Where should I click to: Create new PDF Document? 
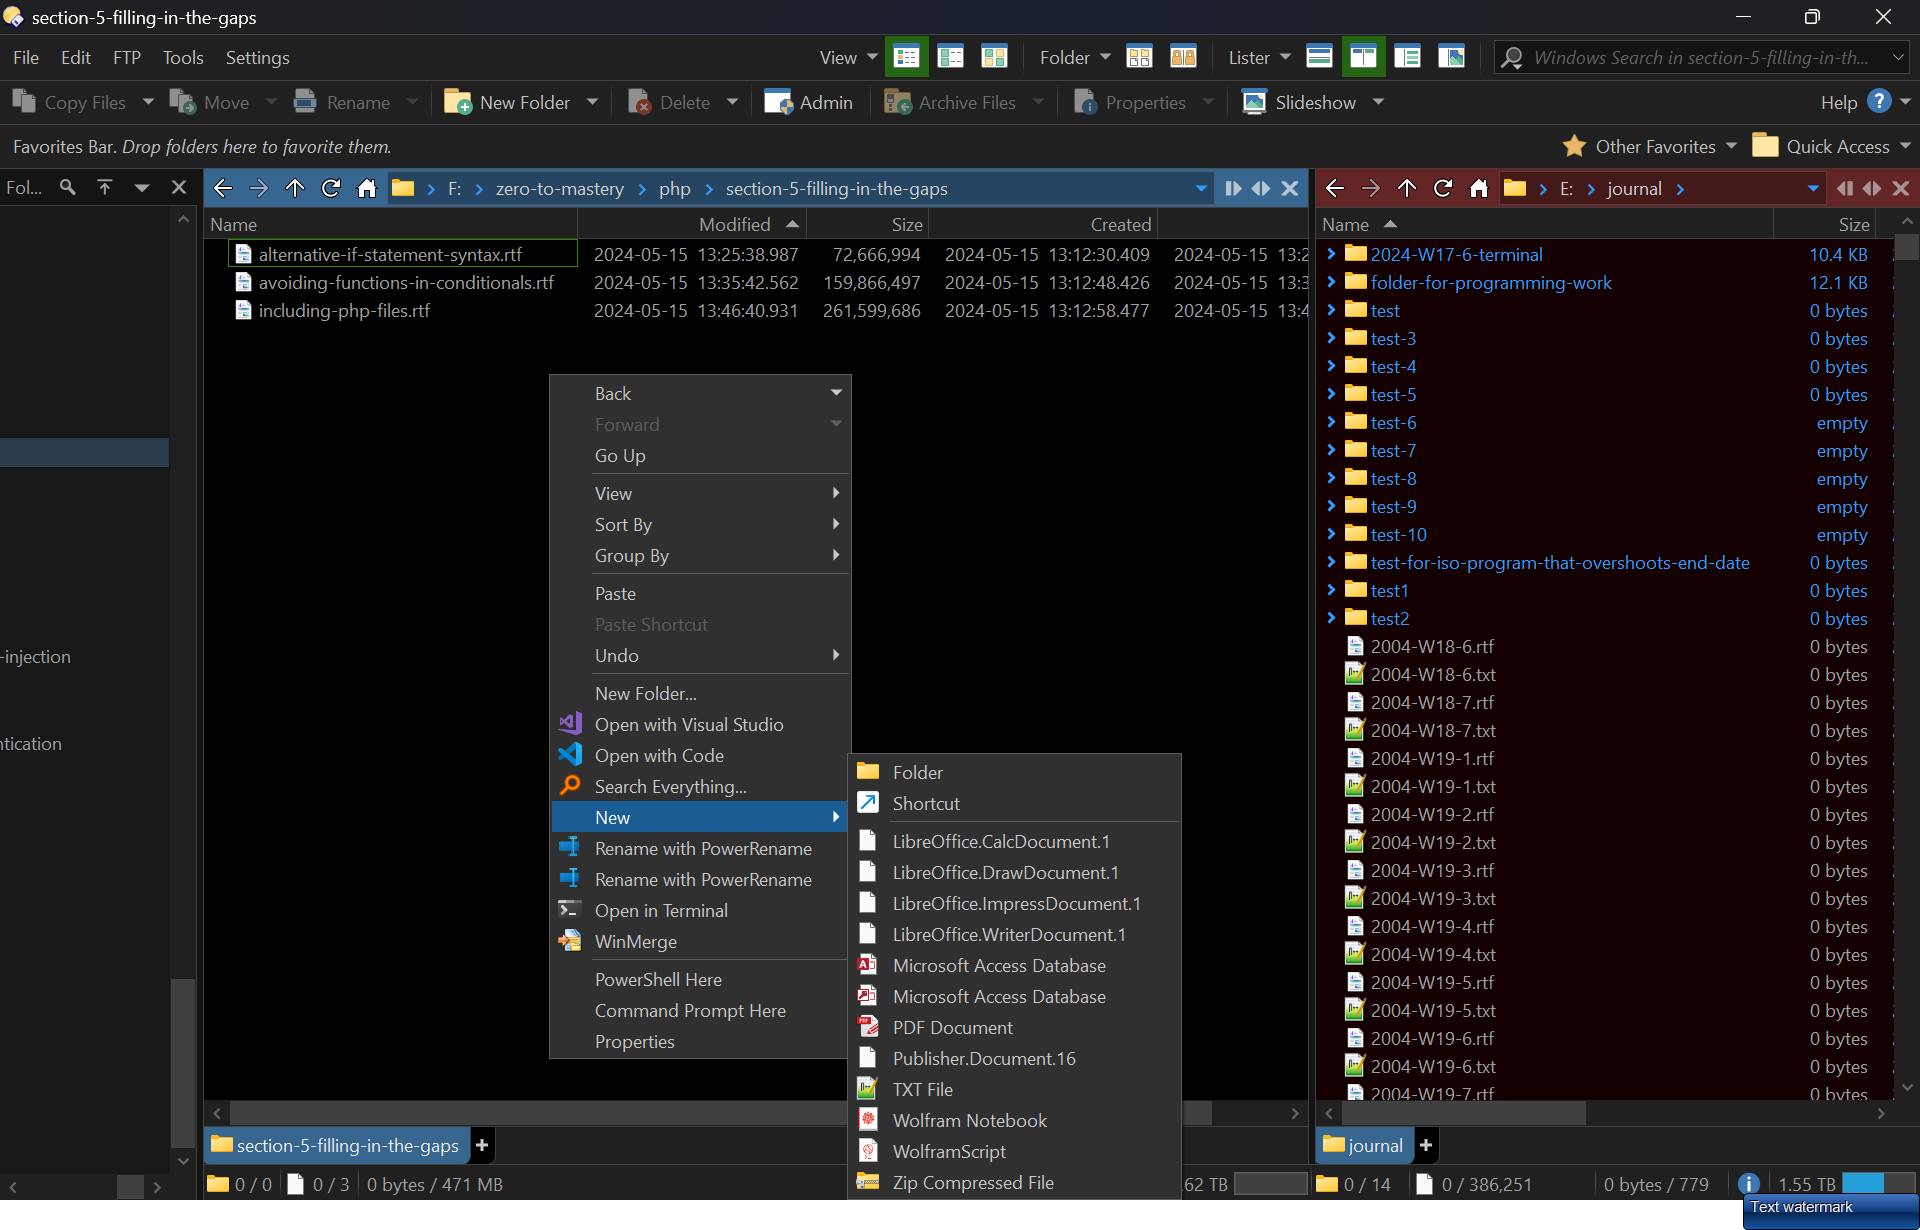(1015, 1027)
